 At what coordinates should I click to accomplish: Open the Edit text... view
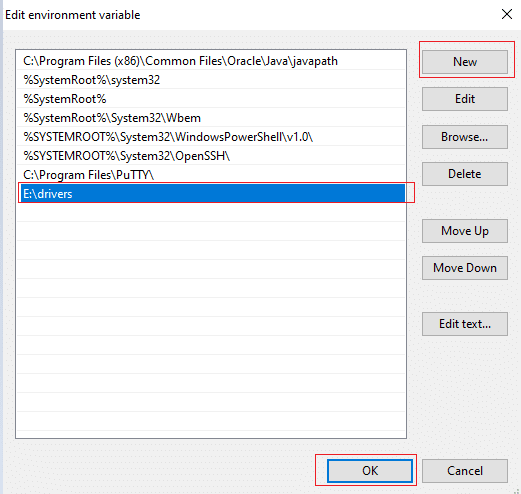click(x=465, y=324)
